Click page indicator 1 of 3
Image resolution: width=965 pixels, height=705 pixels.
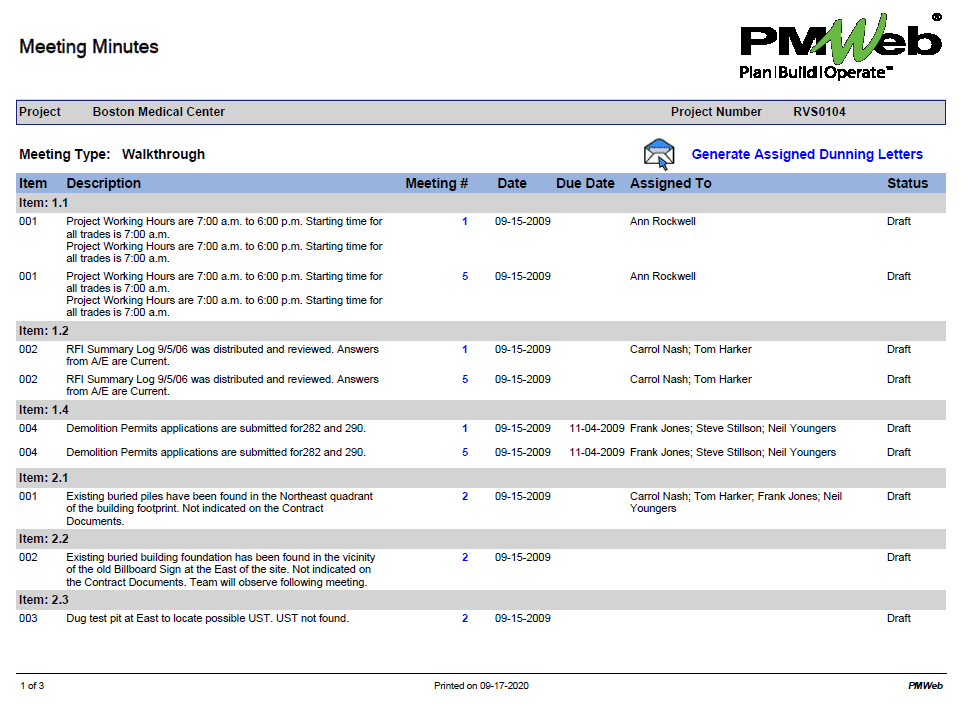[32, 686]
